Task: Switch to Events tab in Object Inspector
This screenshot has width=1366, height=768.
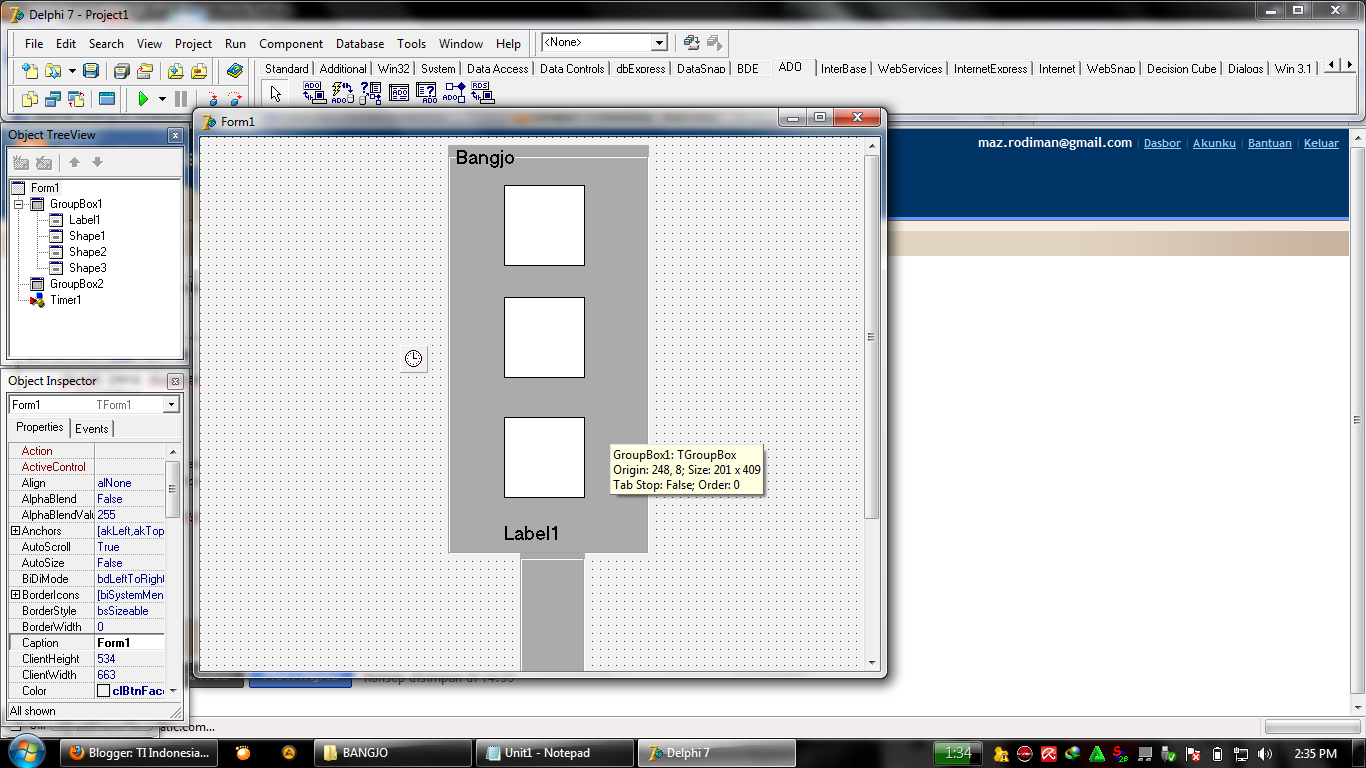Action: pyautogui.click(x=92, y=428)
